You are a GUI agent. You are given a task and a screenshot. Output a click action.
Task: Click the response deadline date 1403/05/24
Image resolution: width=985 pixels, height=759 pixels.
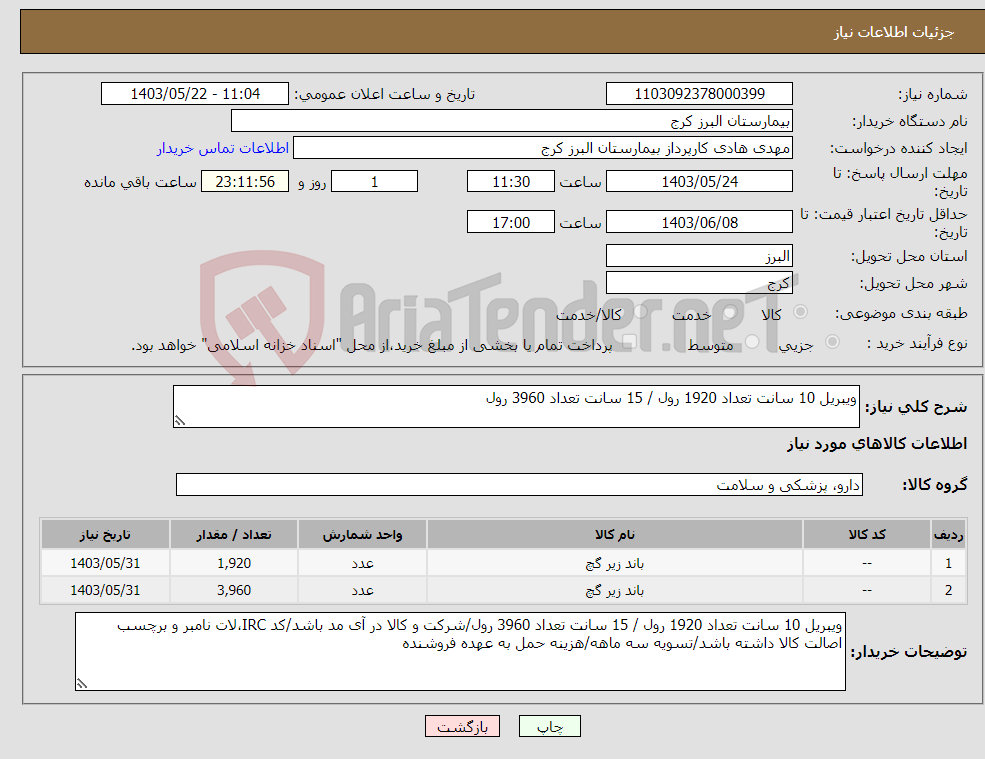699,182
